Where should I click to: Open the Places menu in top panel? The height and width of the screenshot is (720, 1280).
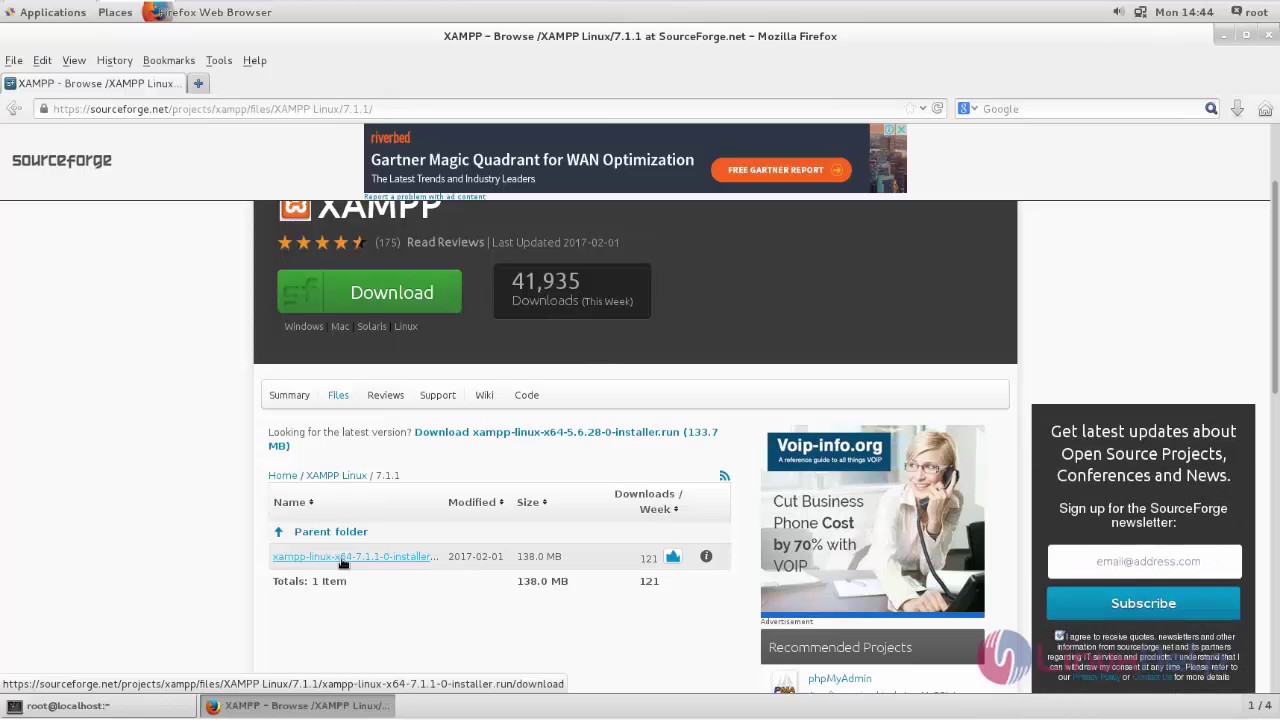tap(115, 12)
